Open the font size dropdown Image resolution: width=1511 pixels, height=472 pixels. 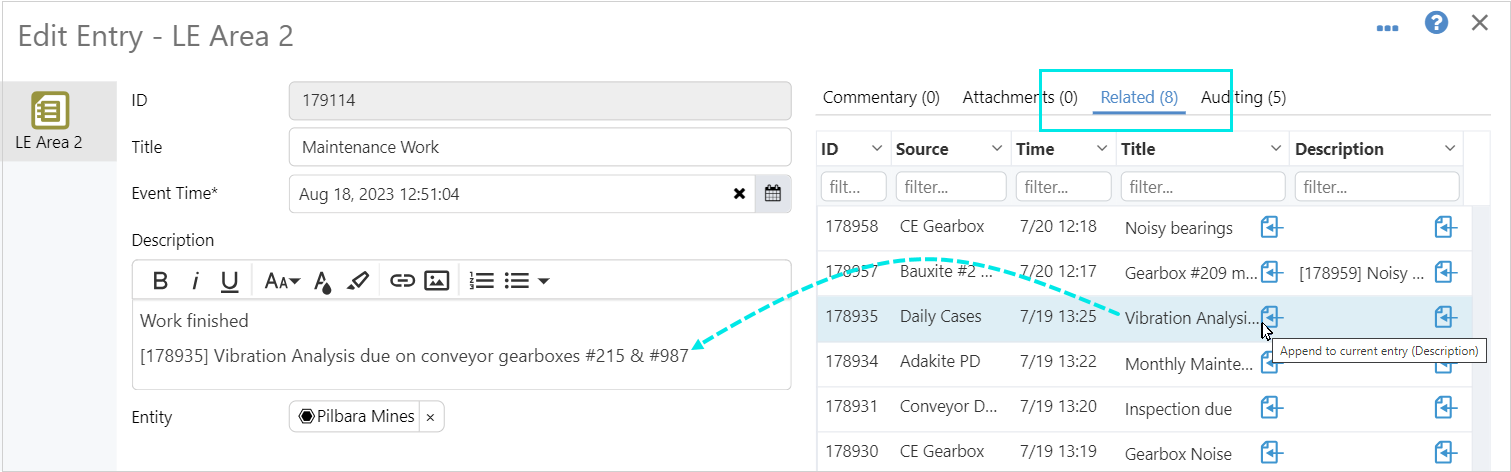pos(282,281)
